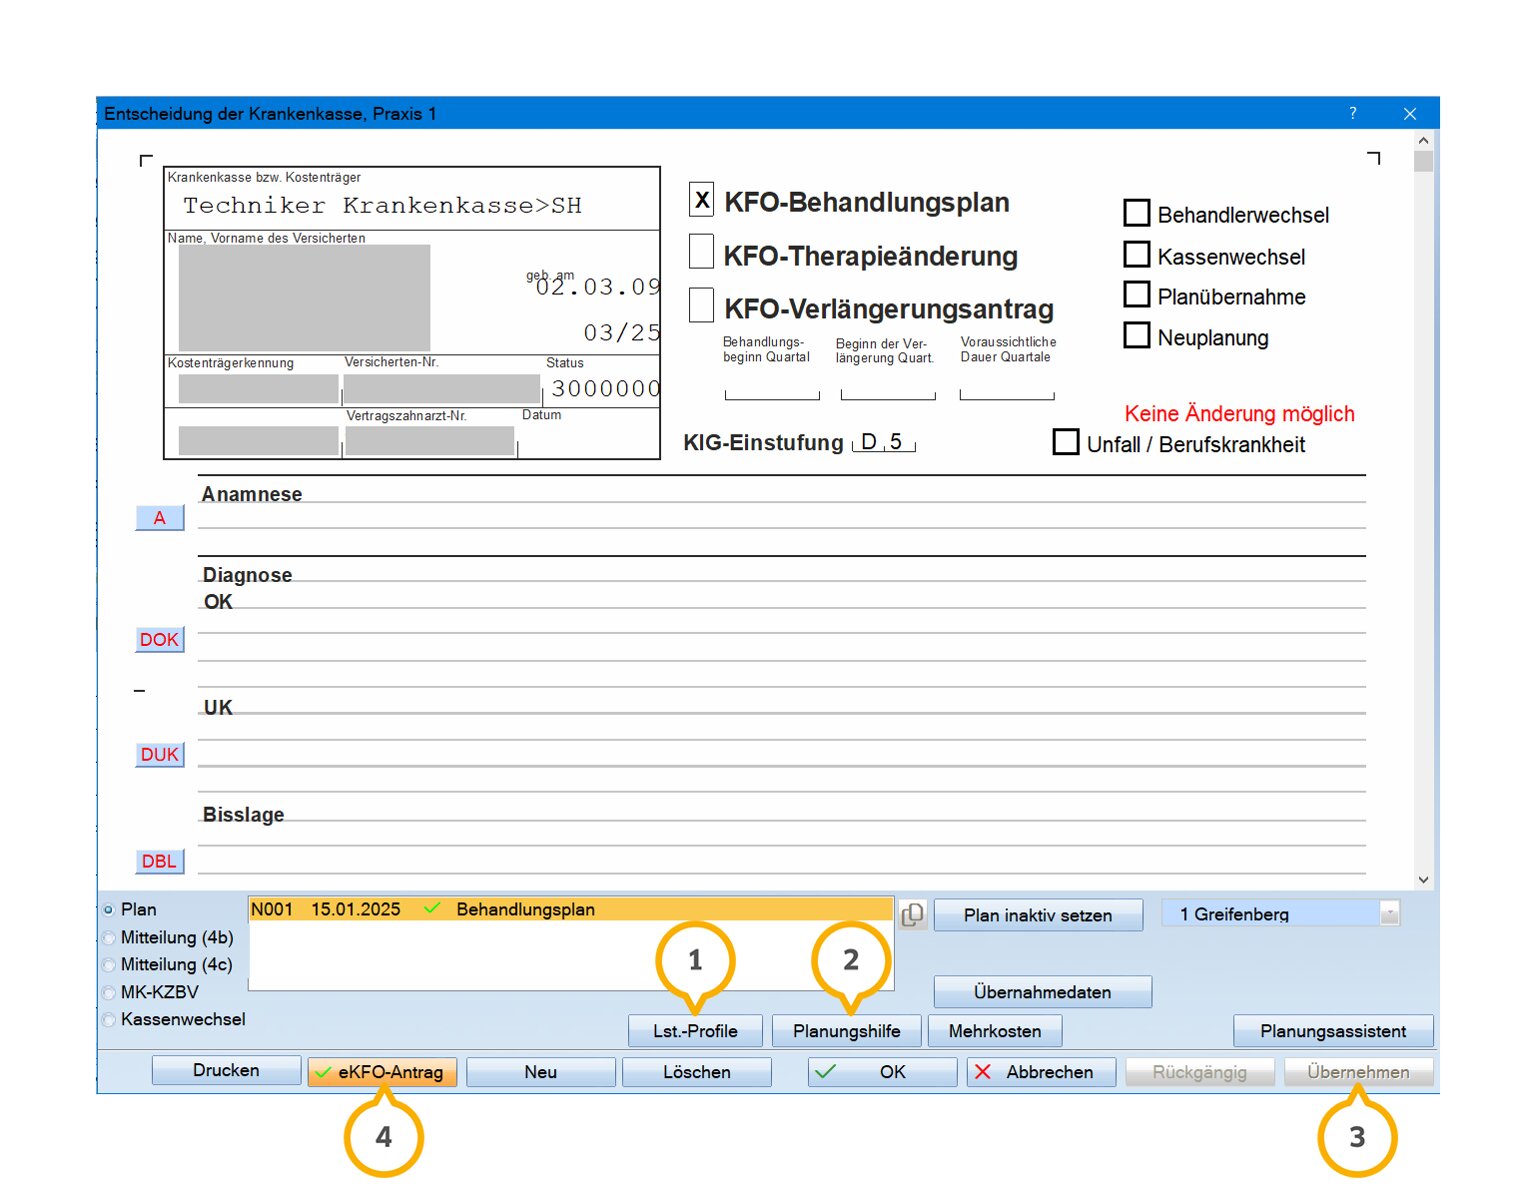Click the DBL Bisslage shortcut
This screenshot has height=1190, width=1536.
pos(159,861)
